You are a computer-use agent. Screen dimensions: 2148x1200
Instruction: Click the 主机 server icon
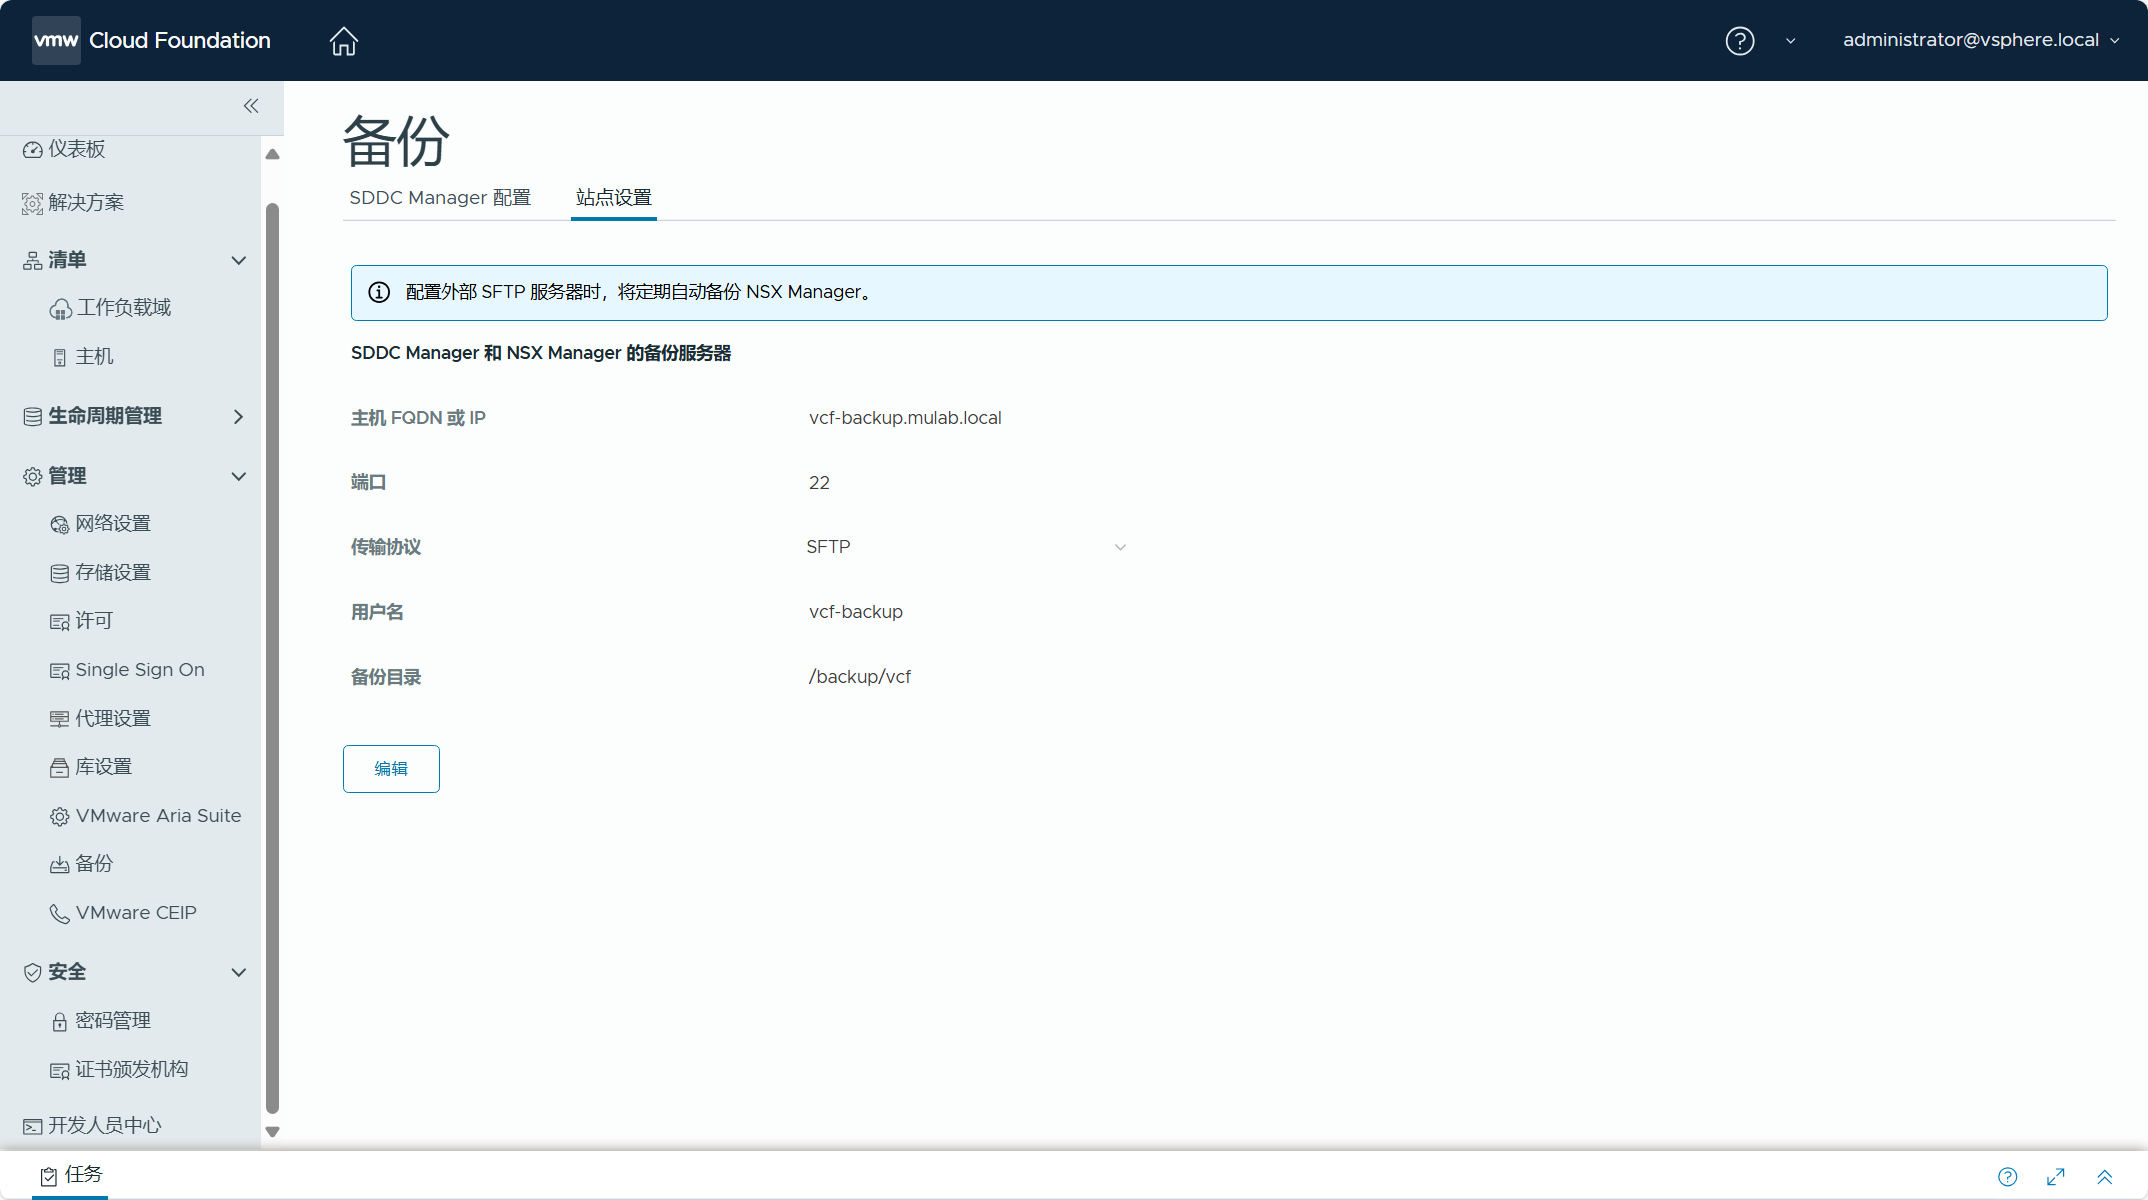coord(60,358)
